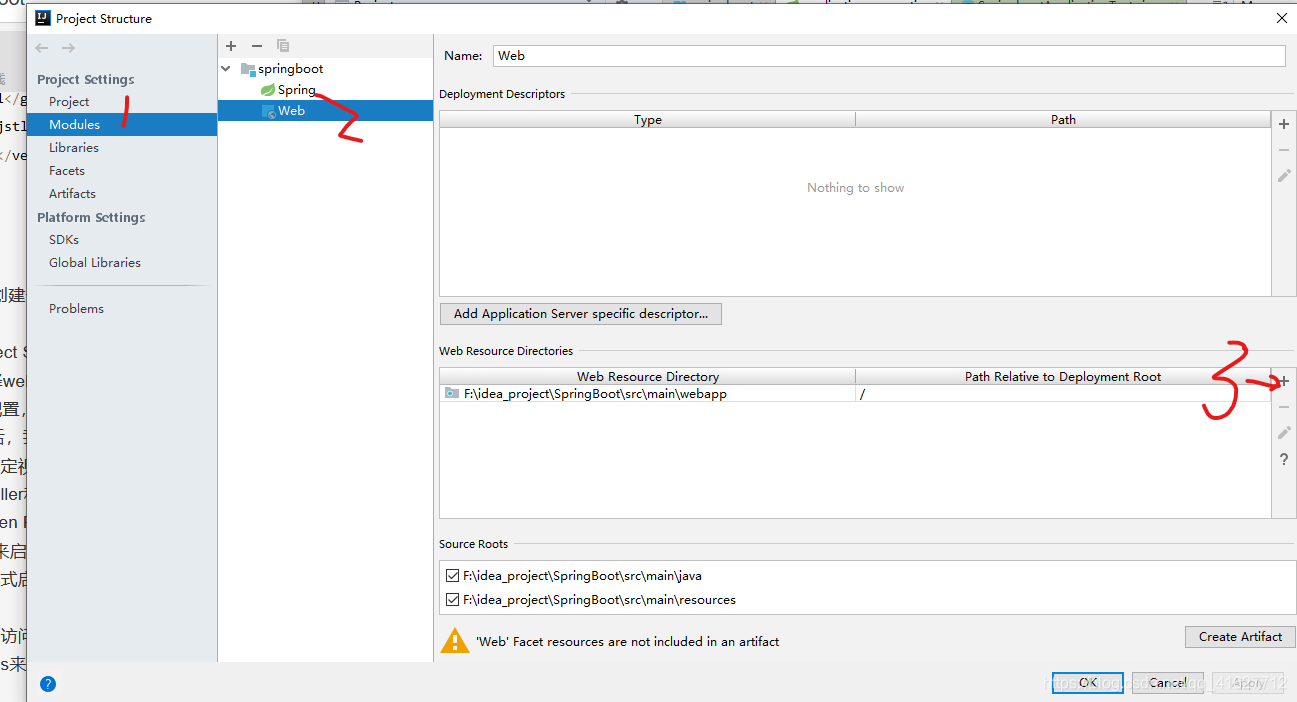This screenshot has width=1297, height=702.
Task: Select the springboot module row
Action: [x=325, y=69]
